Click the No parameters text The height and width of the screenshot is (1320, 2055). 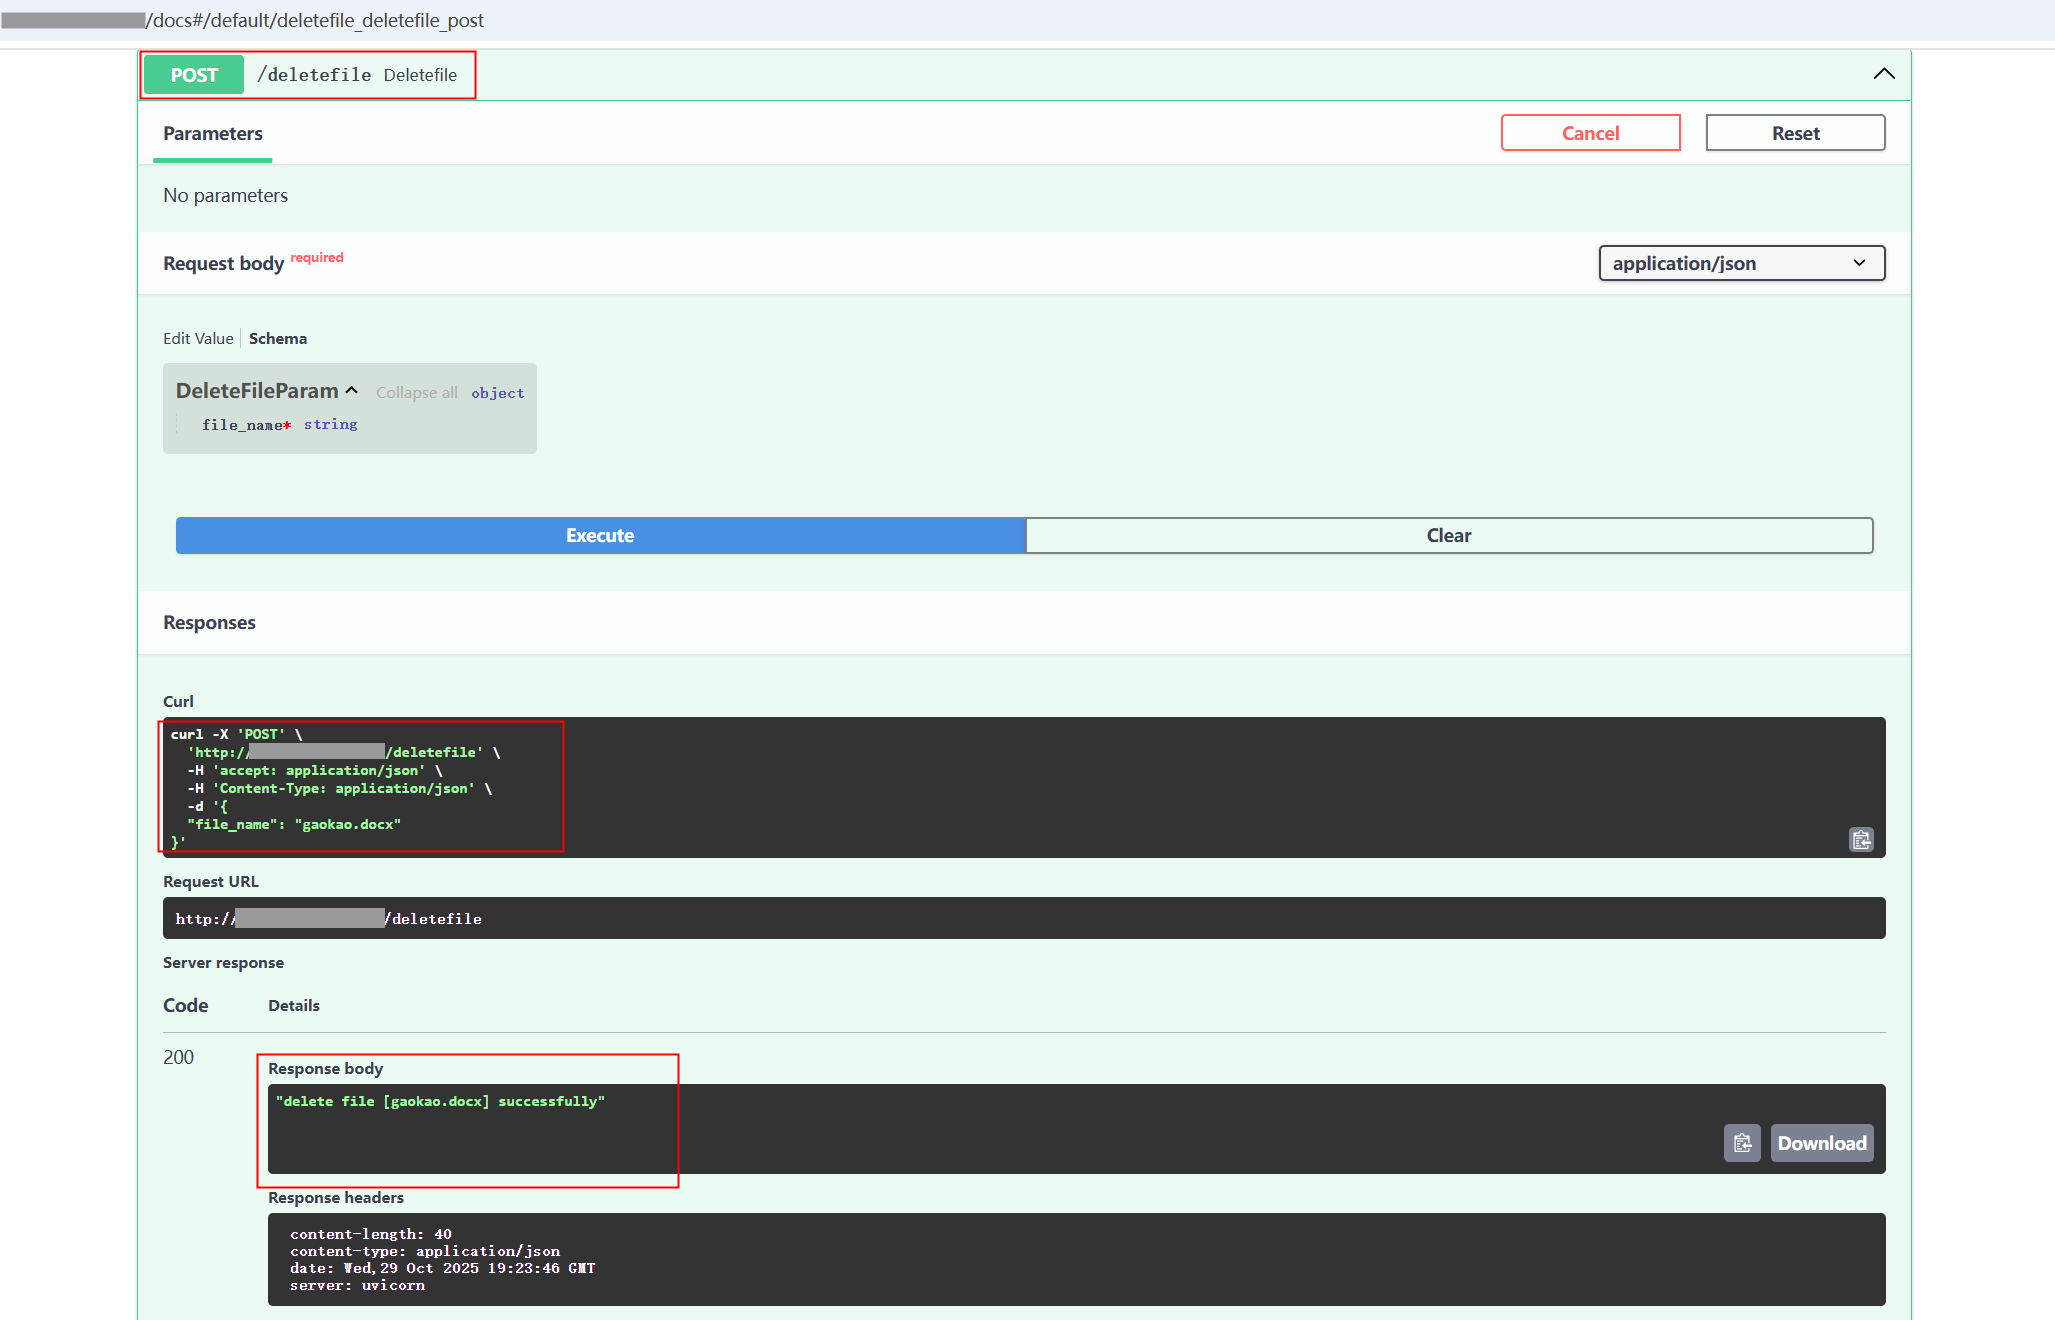point(225,195)
